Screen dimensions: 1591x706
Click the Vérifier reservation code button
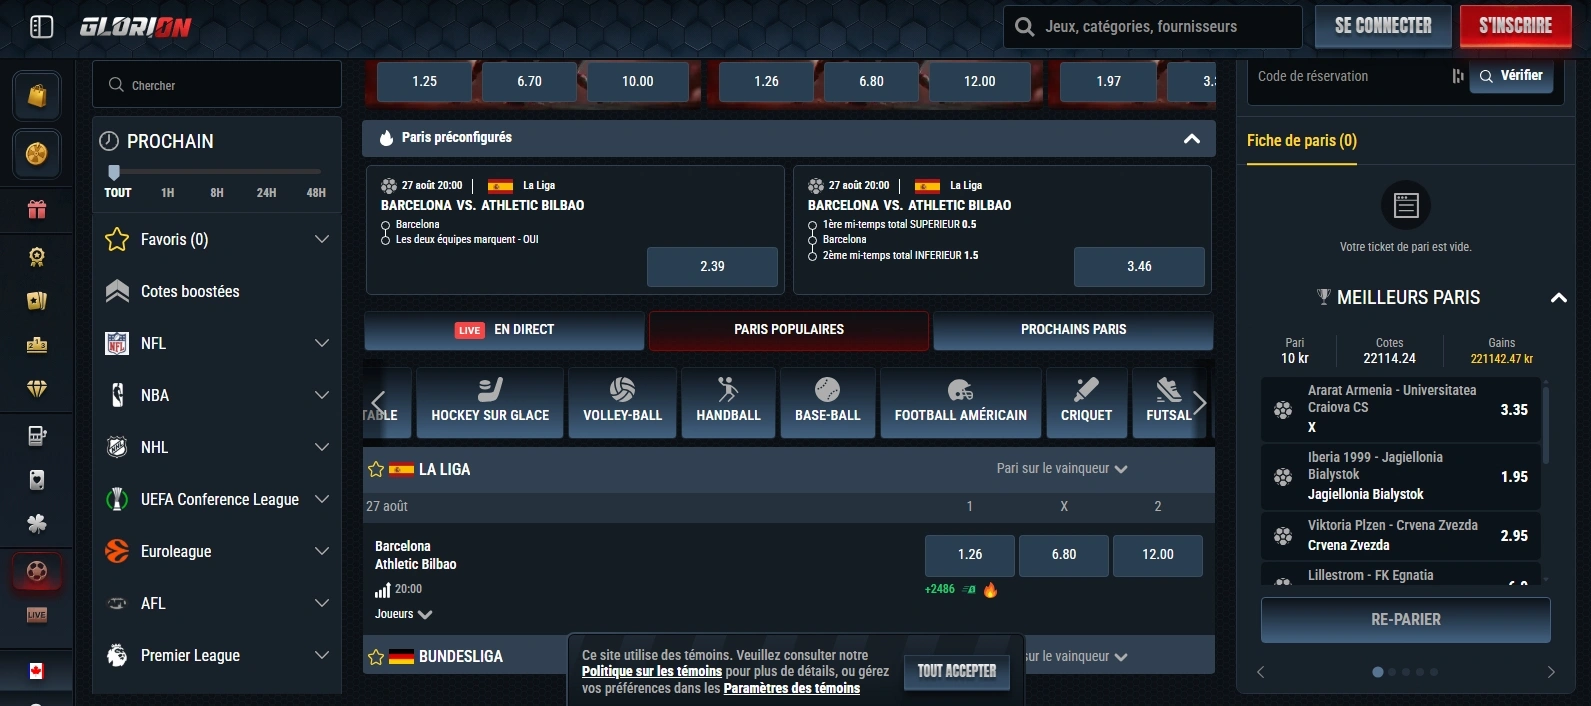tap(1511, 76)
